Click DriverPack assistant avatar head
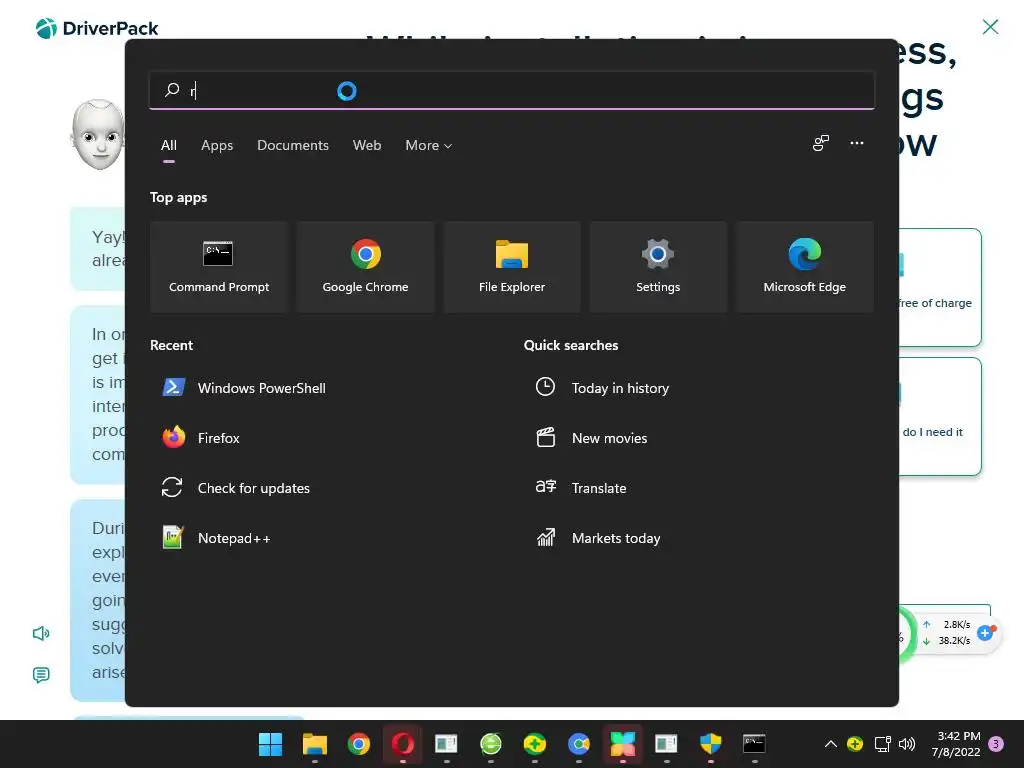The height and width of the screenshot is (768, 1024). [x=98, y=135]
